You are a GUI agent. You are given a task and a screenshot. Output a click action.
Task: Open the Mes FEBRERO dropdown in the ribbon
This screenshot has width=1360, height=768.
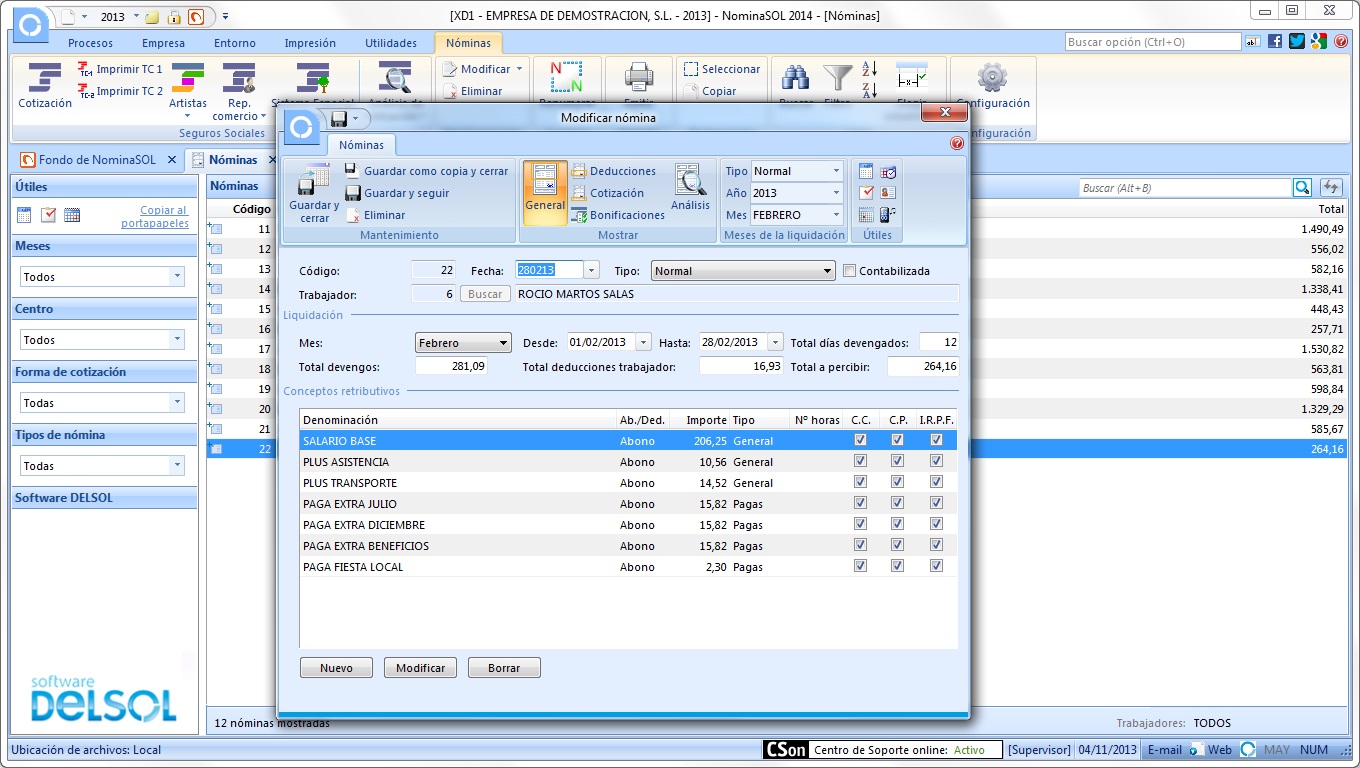(797, 215)
